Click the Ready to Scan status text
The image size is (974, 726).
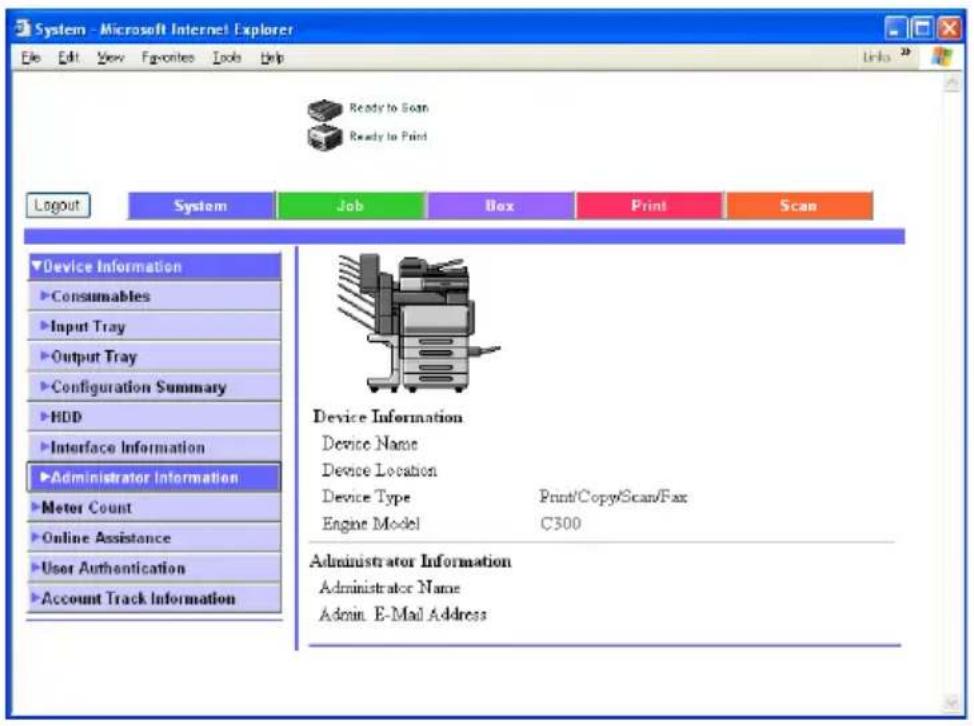[x=389, y=108]
